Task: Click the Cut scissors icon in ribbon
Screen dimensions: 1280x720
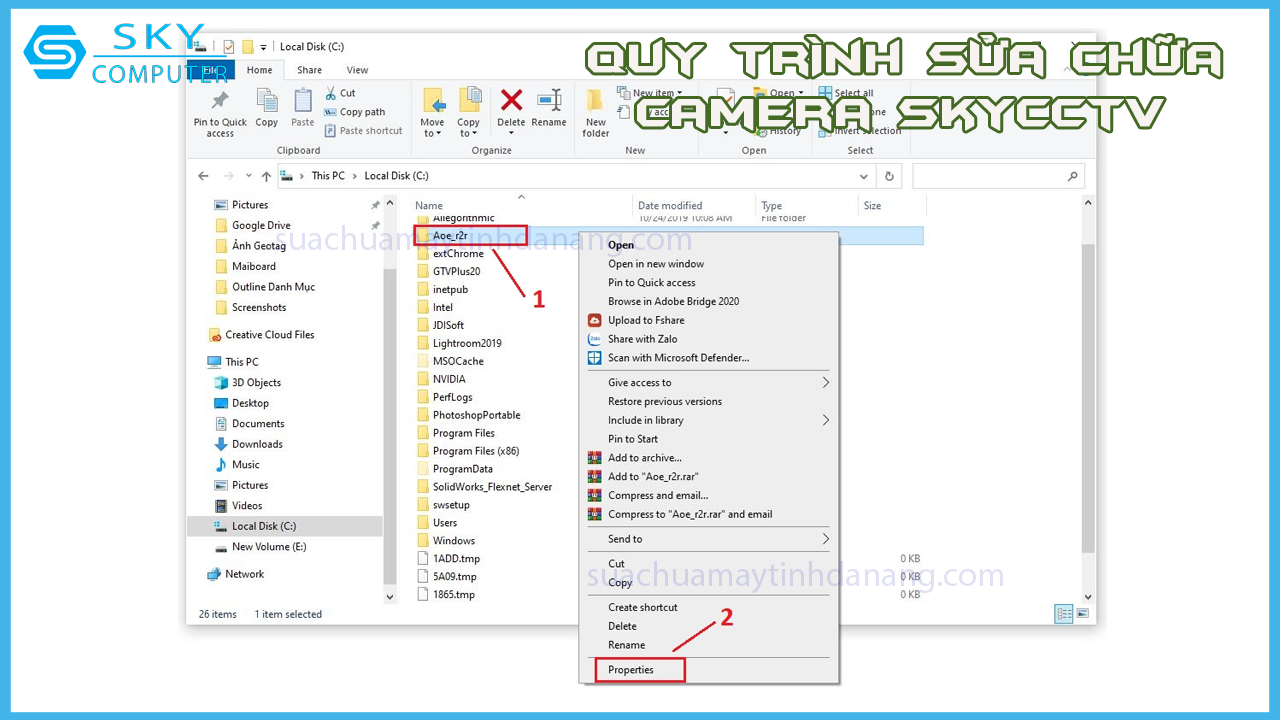Action: tap(332, 93)
